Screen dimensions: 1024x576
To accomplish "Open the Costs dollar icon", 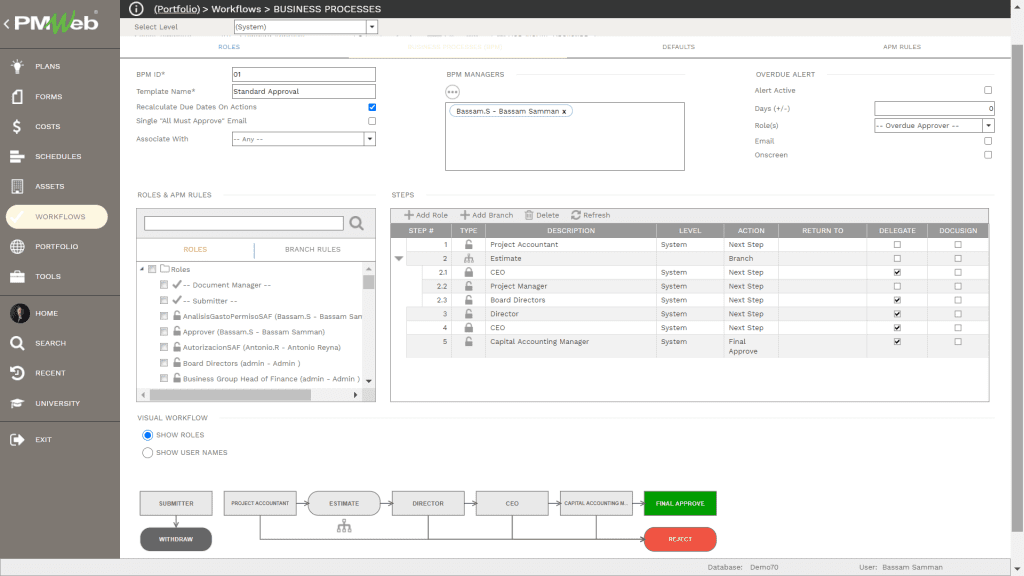I will tap(18, 127).
